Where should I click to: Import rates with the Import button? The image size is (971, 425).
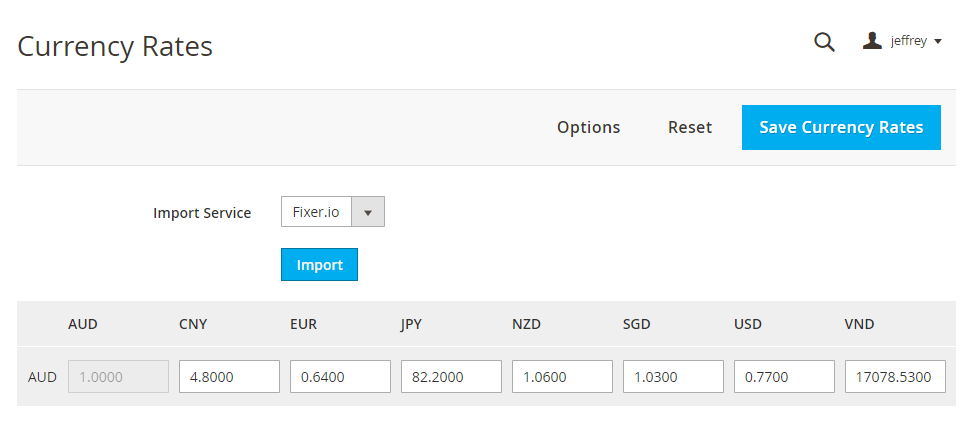click(319, 265)
